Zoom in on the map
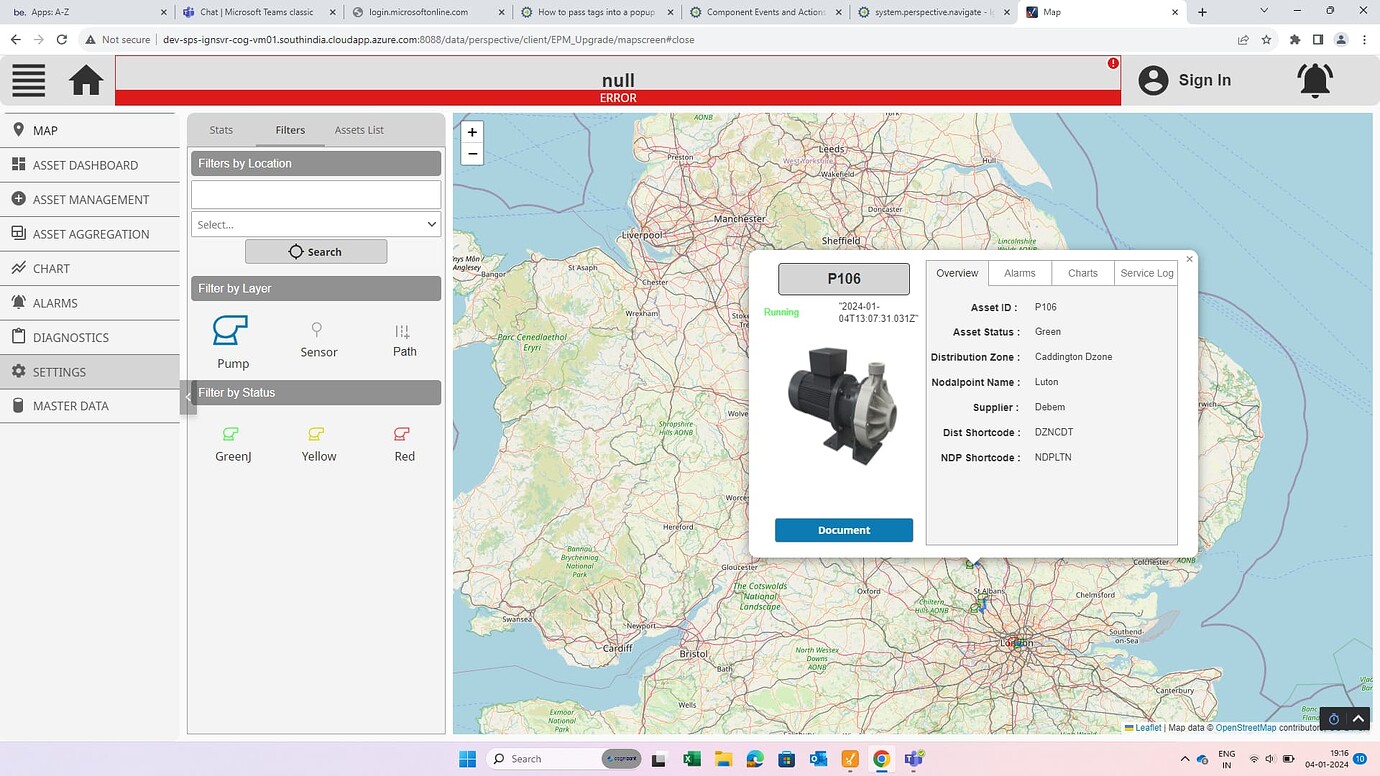Screen dimensions: 1380x776 [472, 132]
